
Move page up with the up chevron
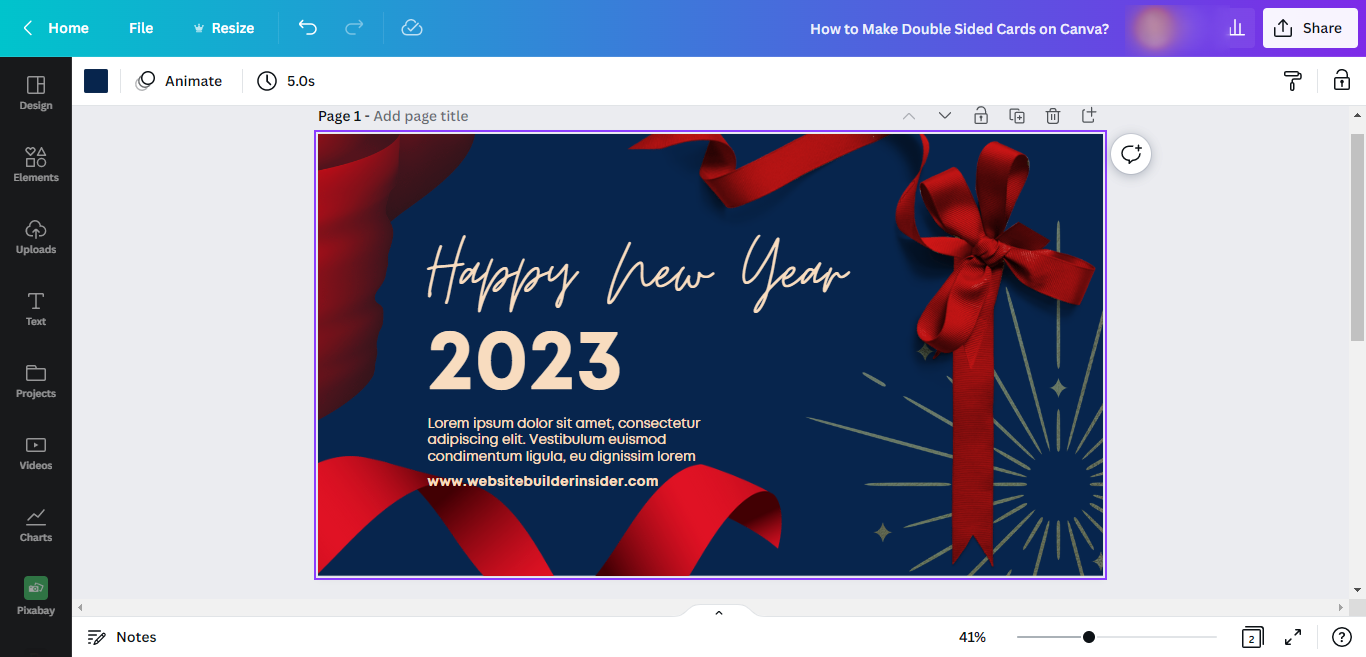point(909,116)
